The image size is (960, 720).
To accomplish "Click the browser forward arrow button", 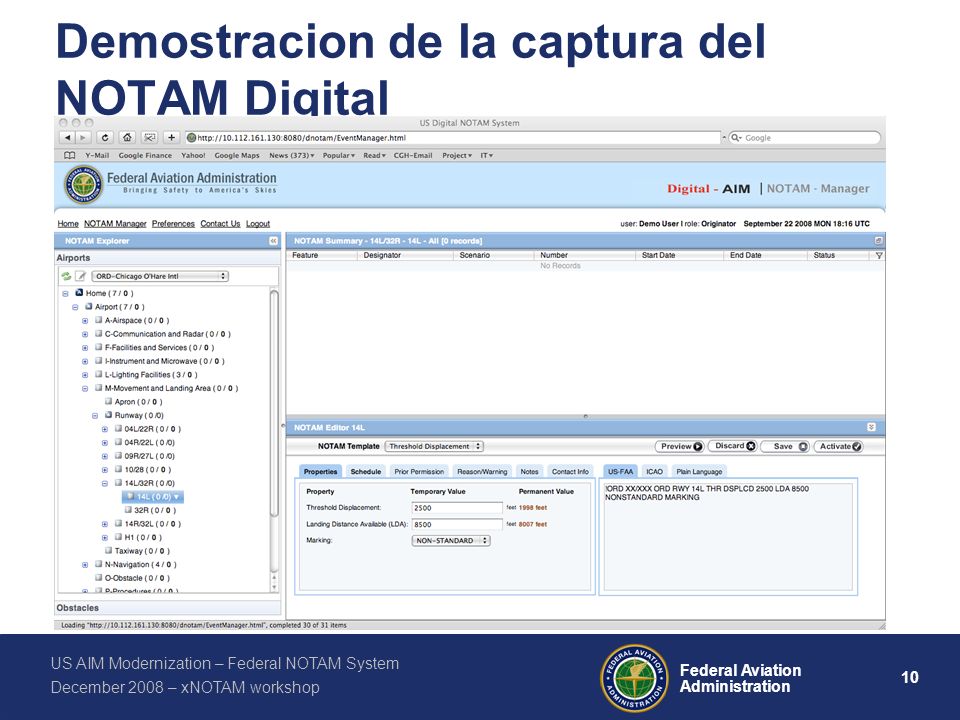I will tap(83, 138).
